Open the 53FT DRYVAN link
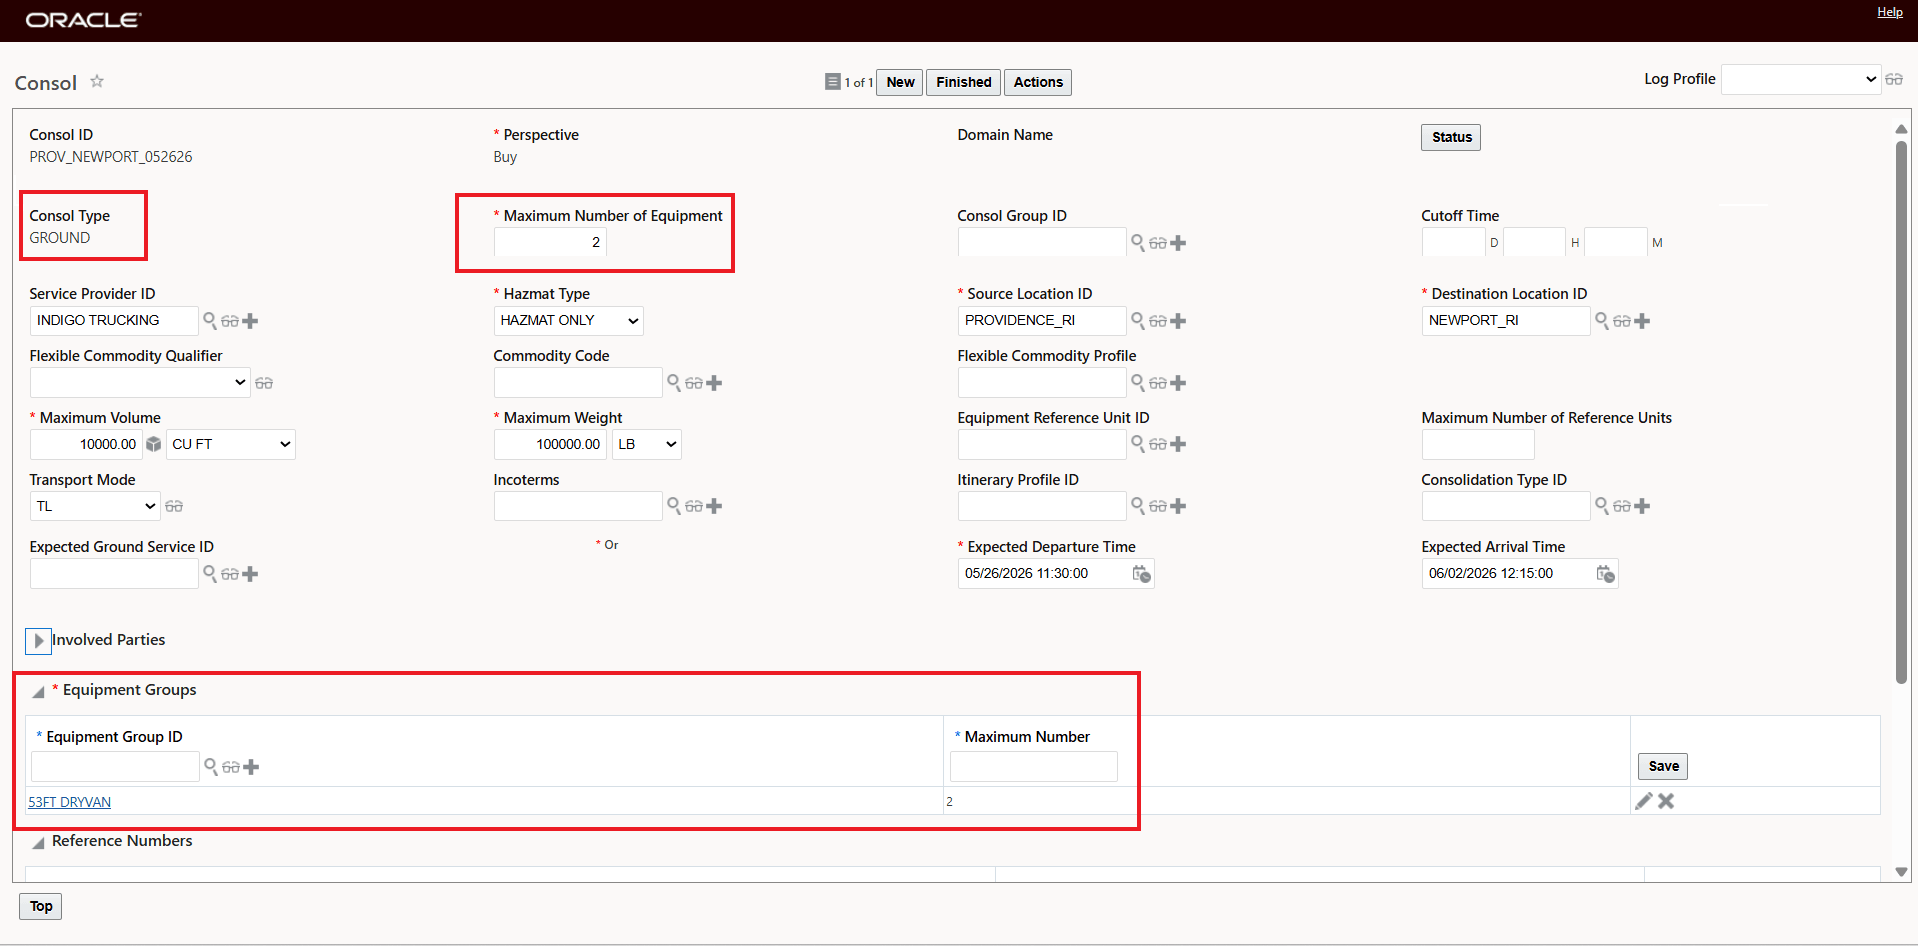This screenshot has height=946, width=1918. tap(70, 802)
